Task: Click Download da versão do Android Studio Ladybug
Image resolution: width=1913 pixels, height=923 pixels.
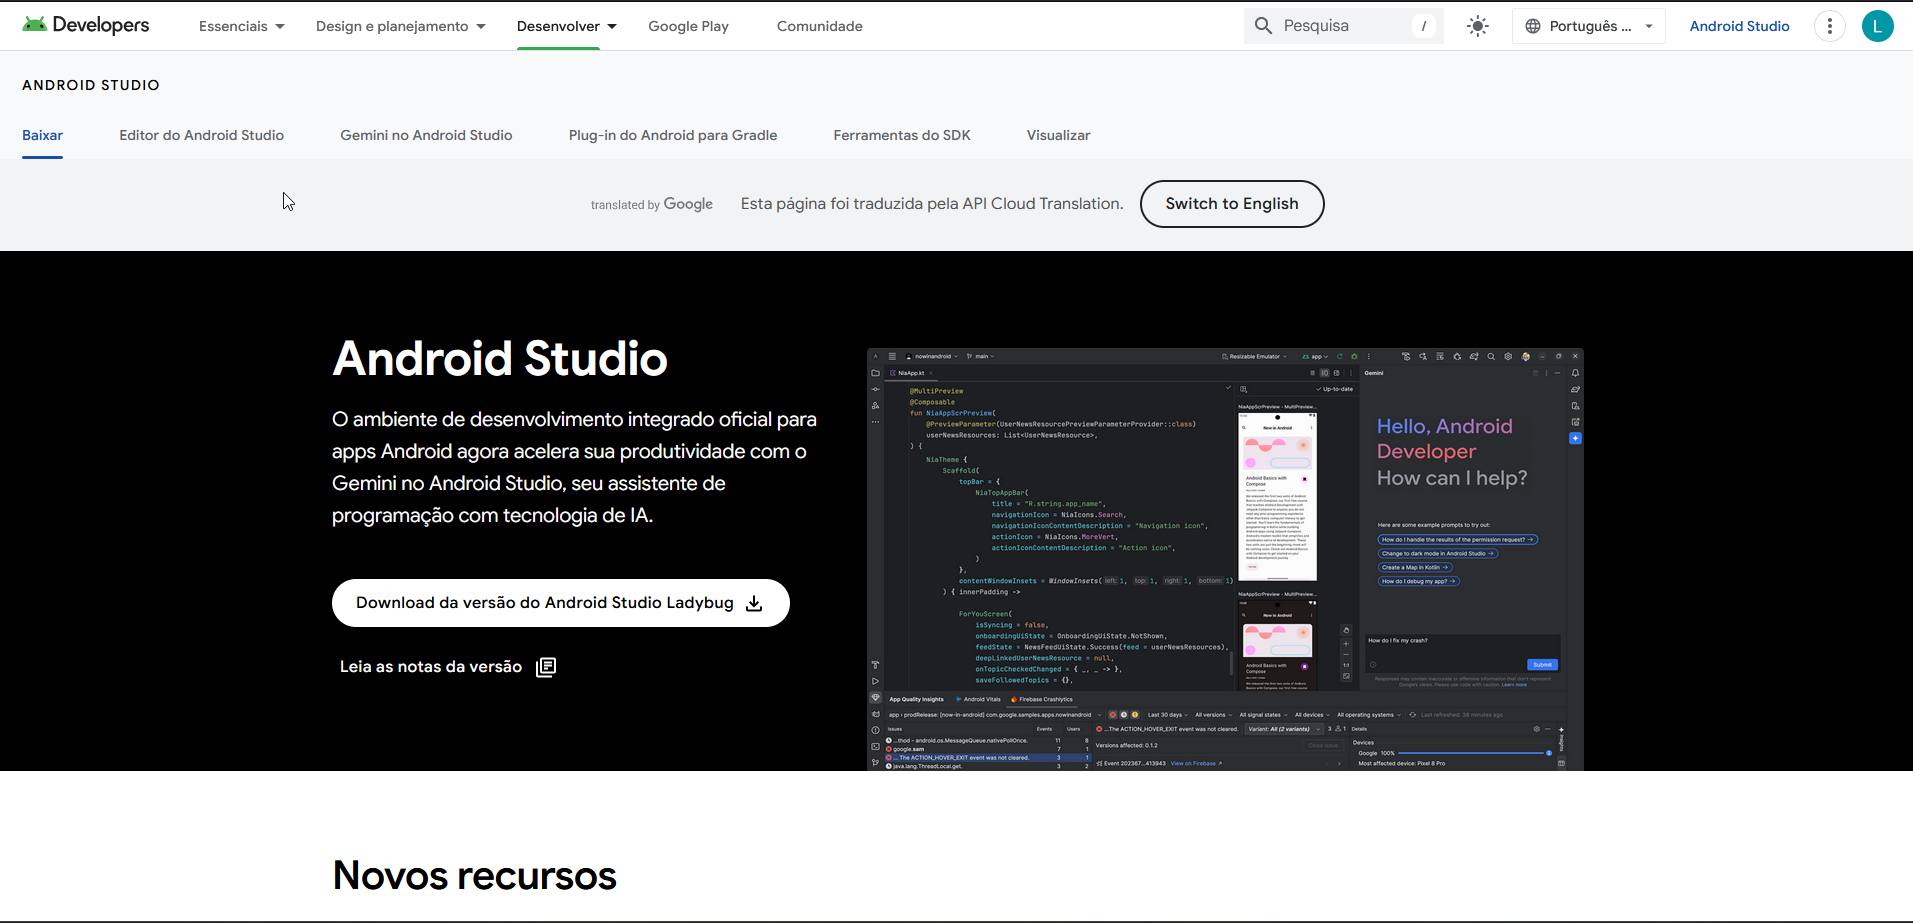Action: (x=561, y=603)
